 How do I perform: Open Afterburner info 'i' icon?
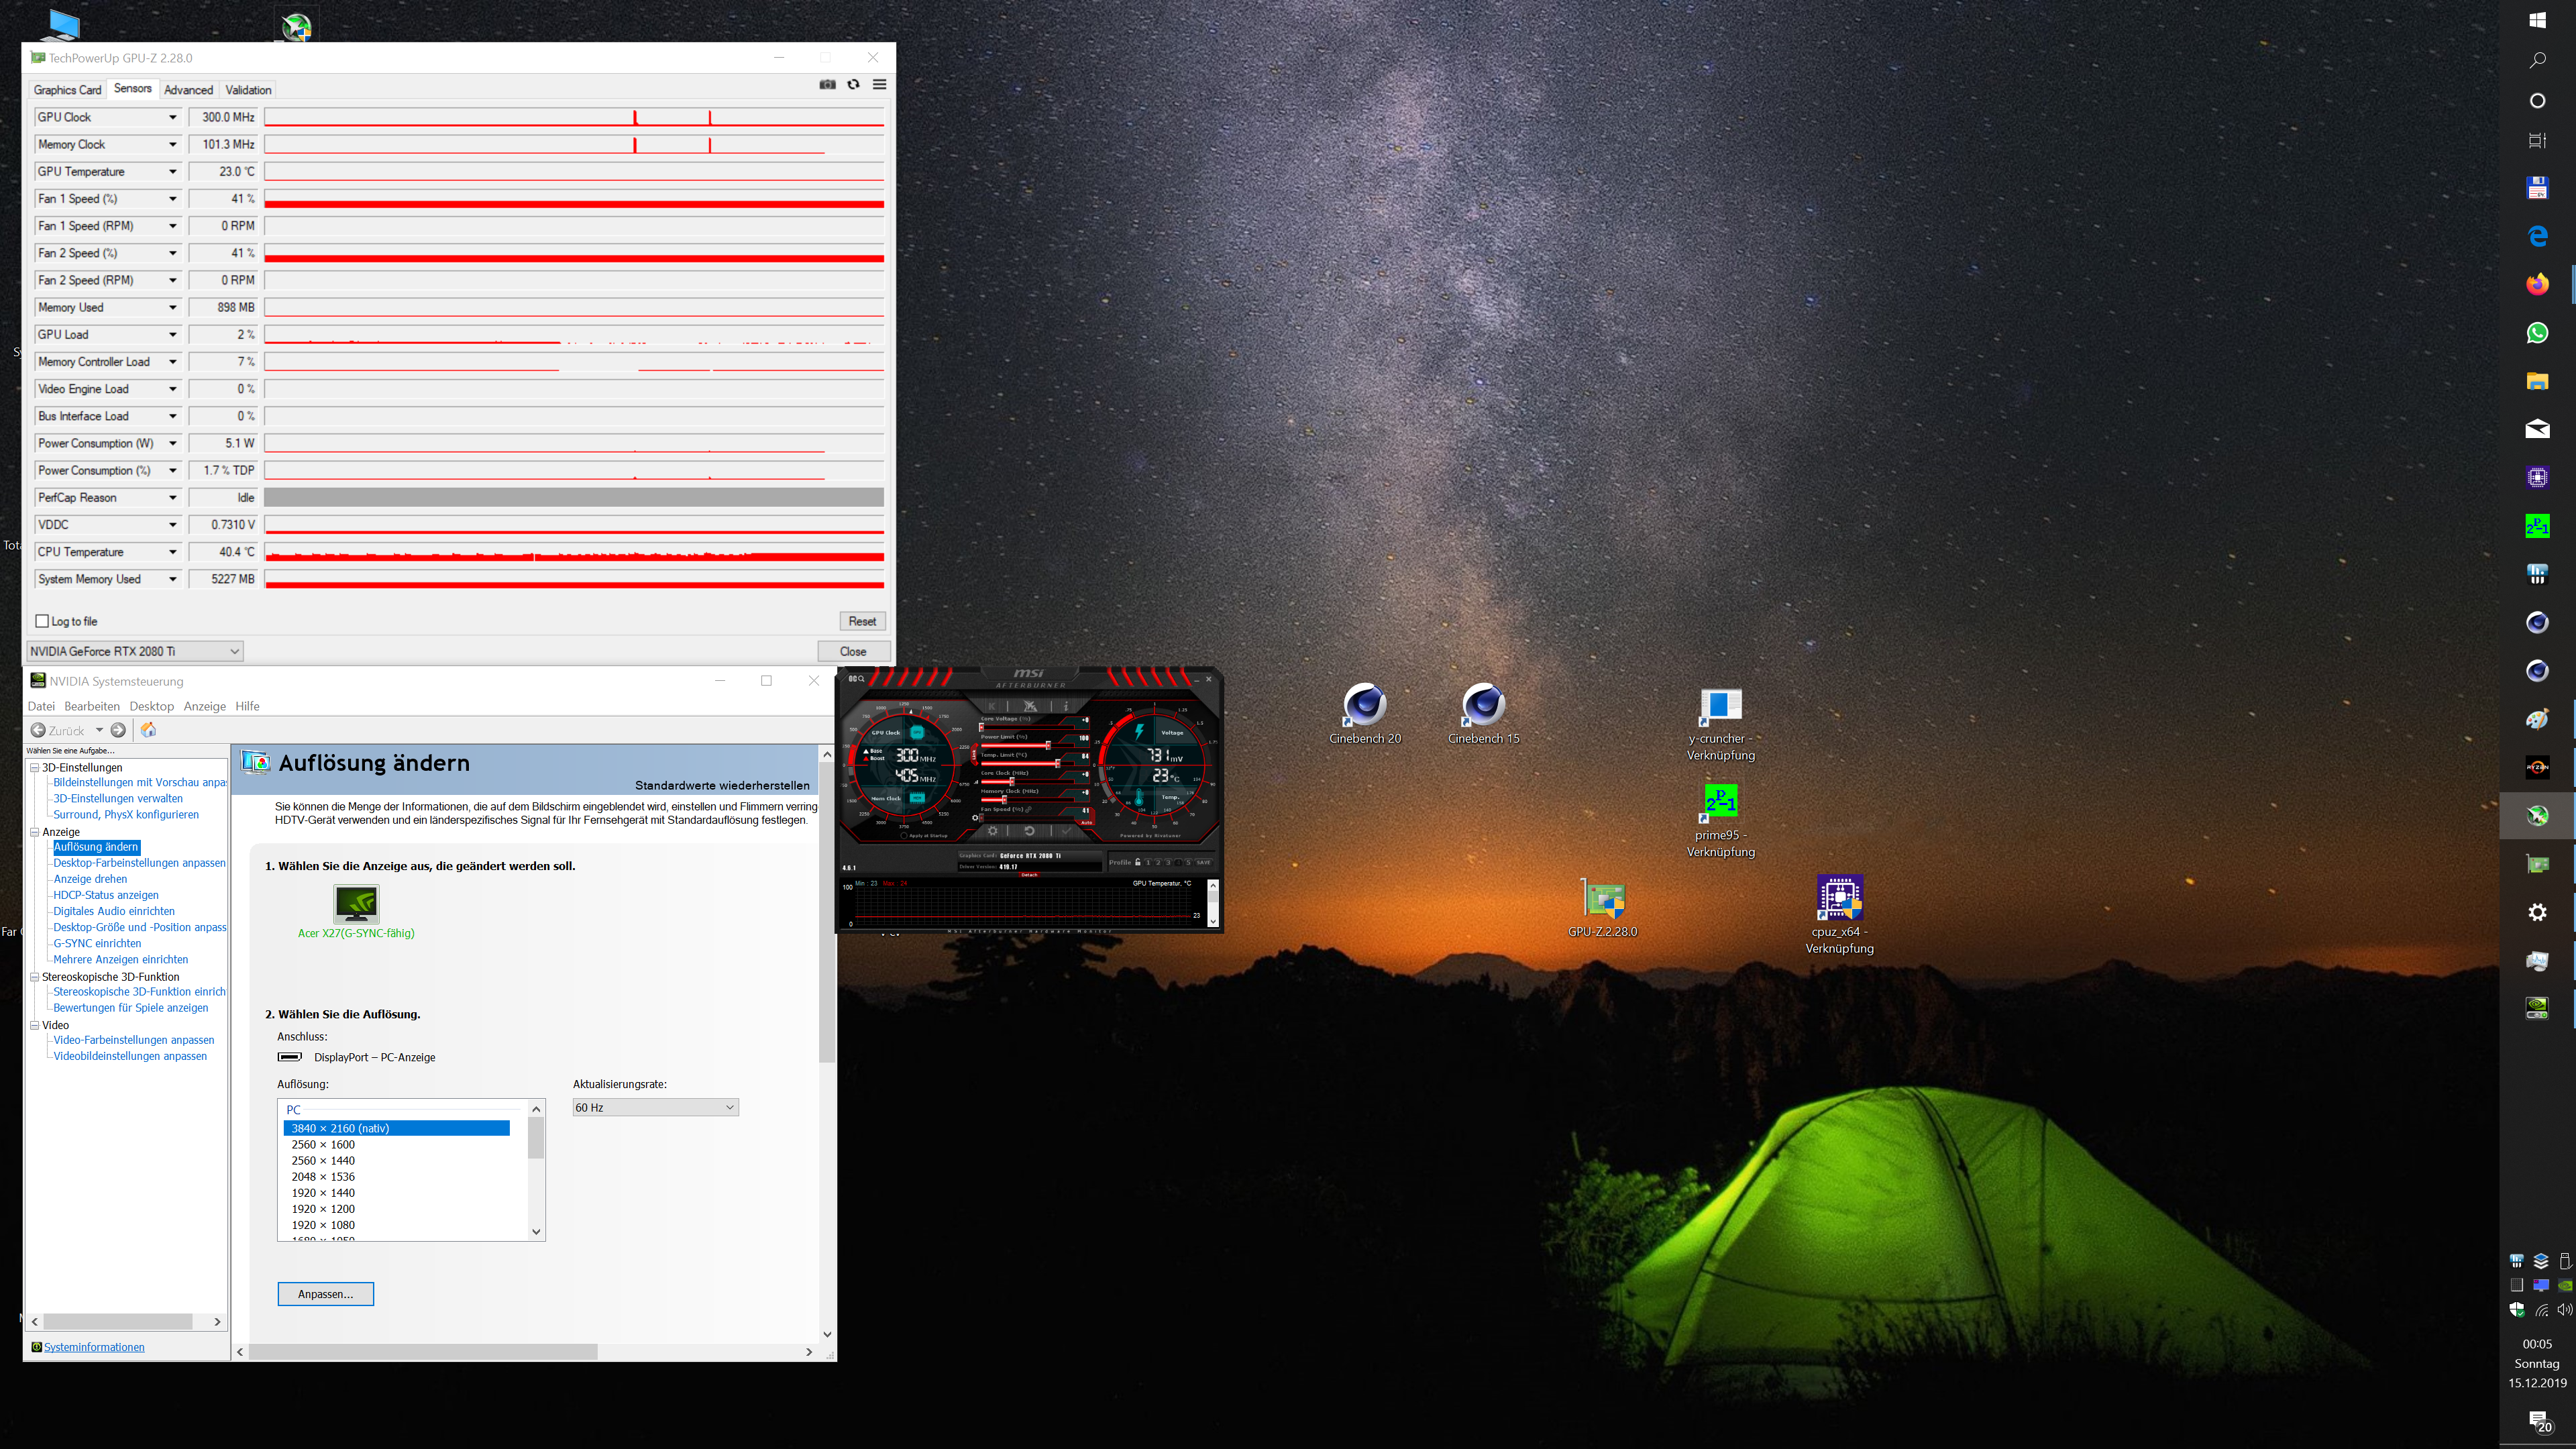point(1066,706)
